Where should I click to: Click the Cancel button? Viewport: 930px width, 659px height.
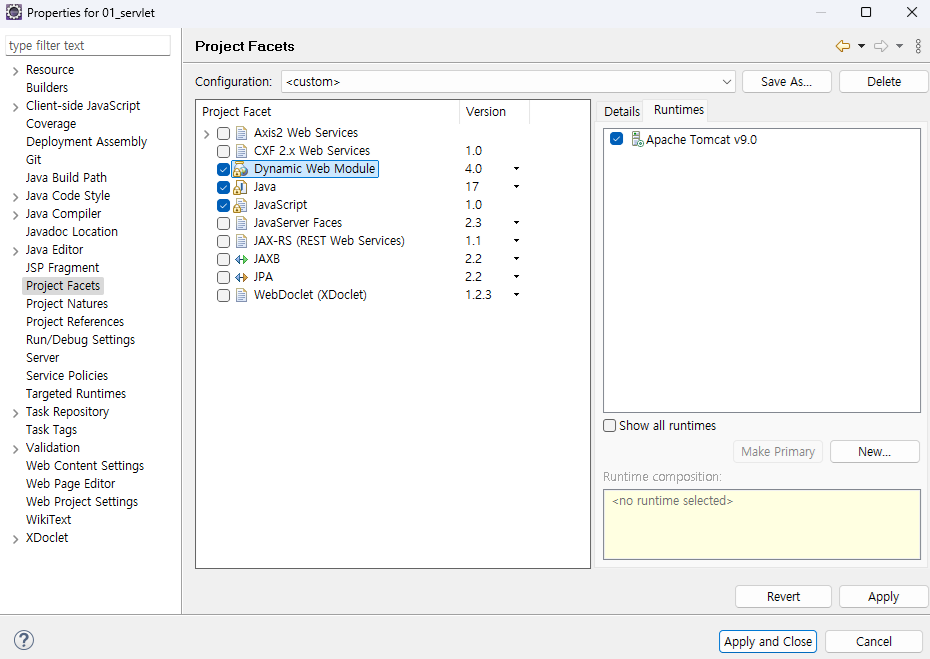[x=873, y=642]
